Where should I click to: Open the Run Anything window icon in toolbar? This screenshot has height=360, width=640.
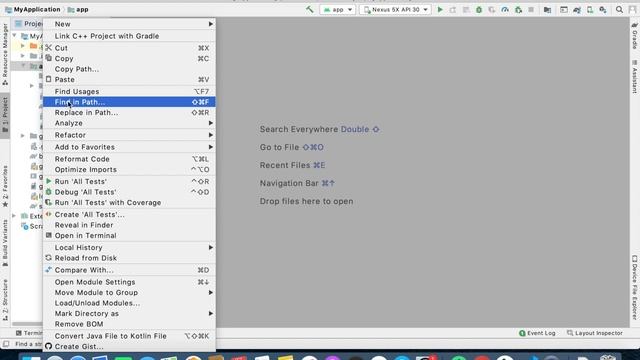564,9
